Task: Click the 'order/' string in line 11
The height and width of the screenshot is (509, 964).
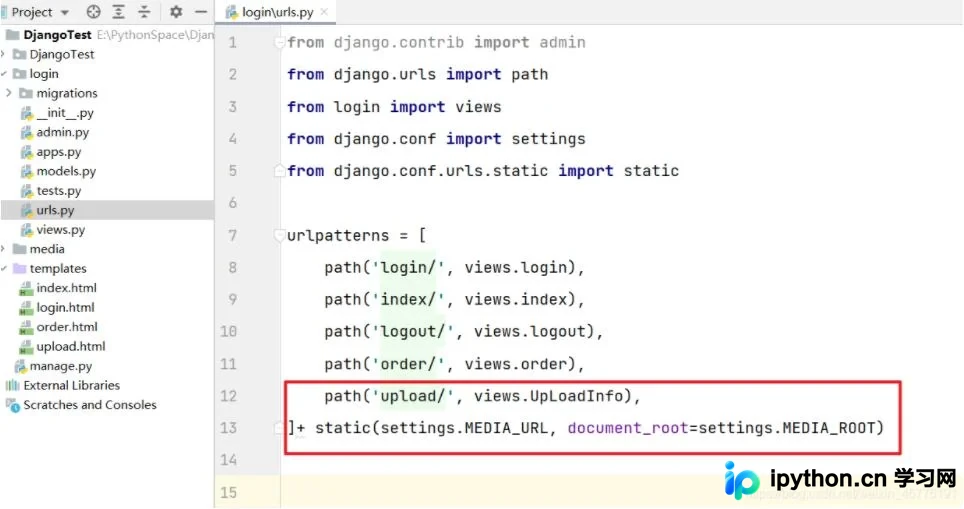Action: 408,364
